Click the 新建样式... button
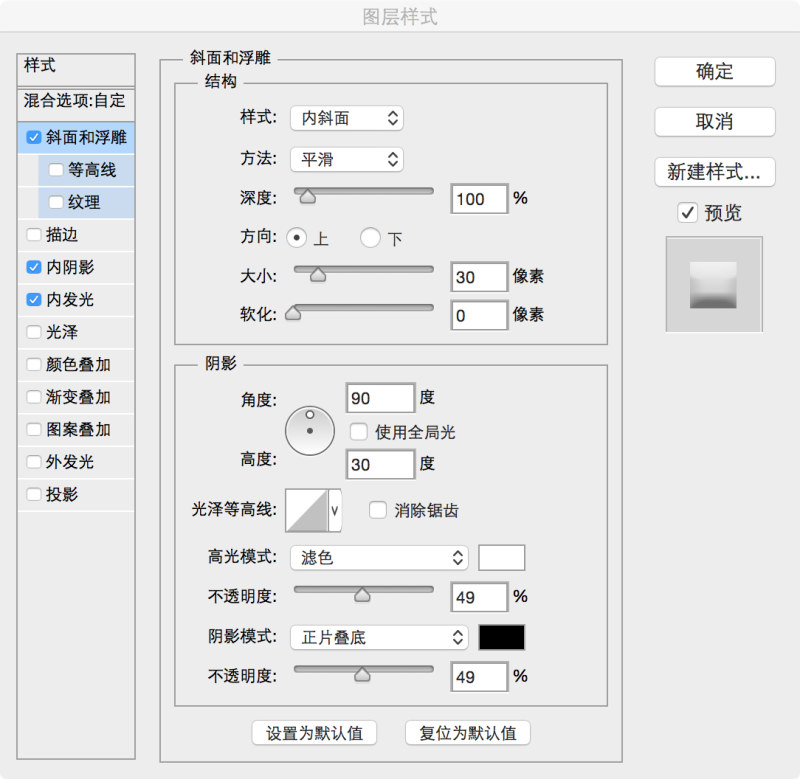Image resolution: width=800 pixels, height=779 pixels. (715, 172)
